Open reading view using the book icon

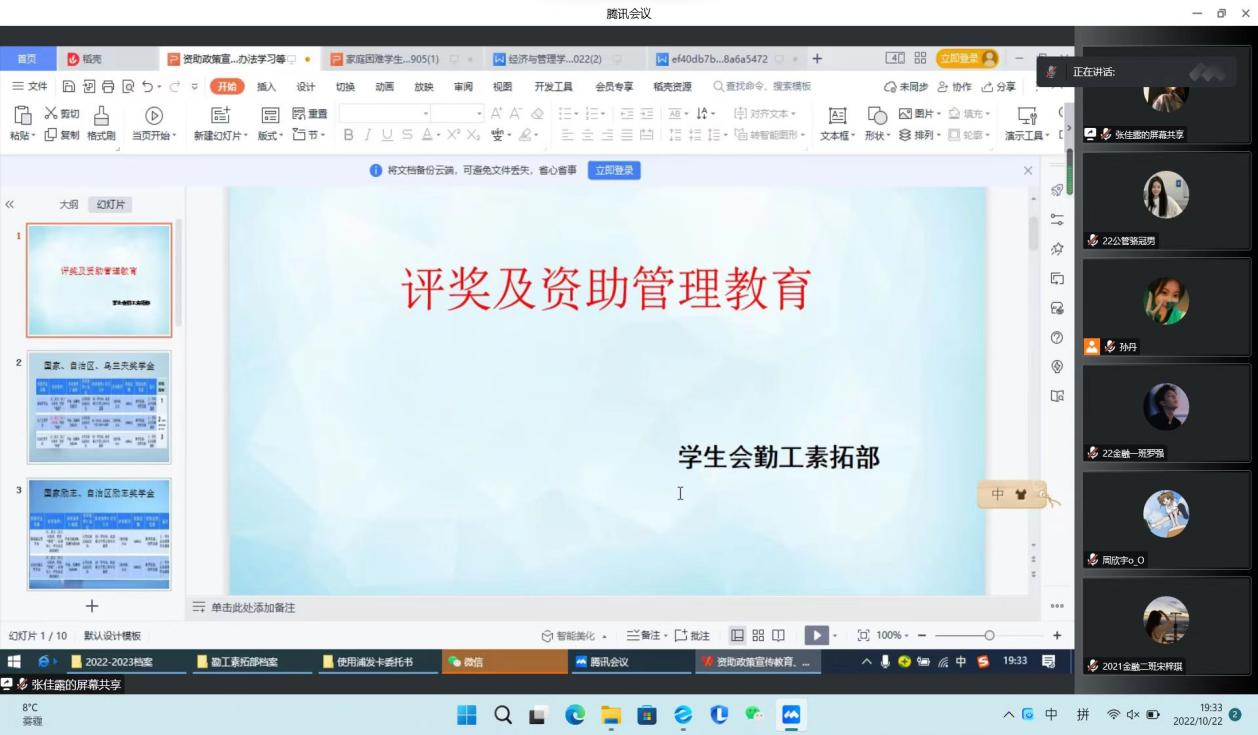(x=778, y=635)
